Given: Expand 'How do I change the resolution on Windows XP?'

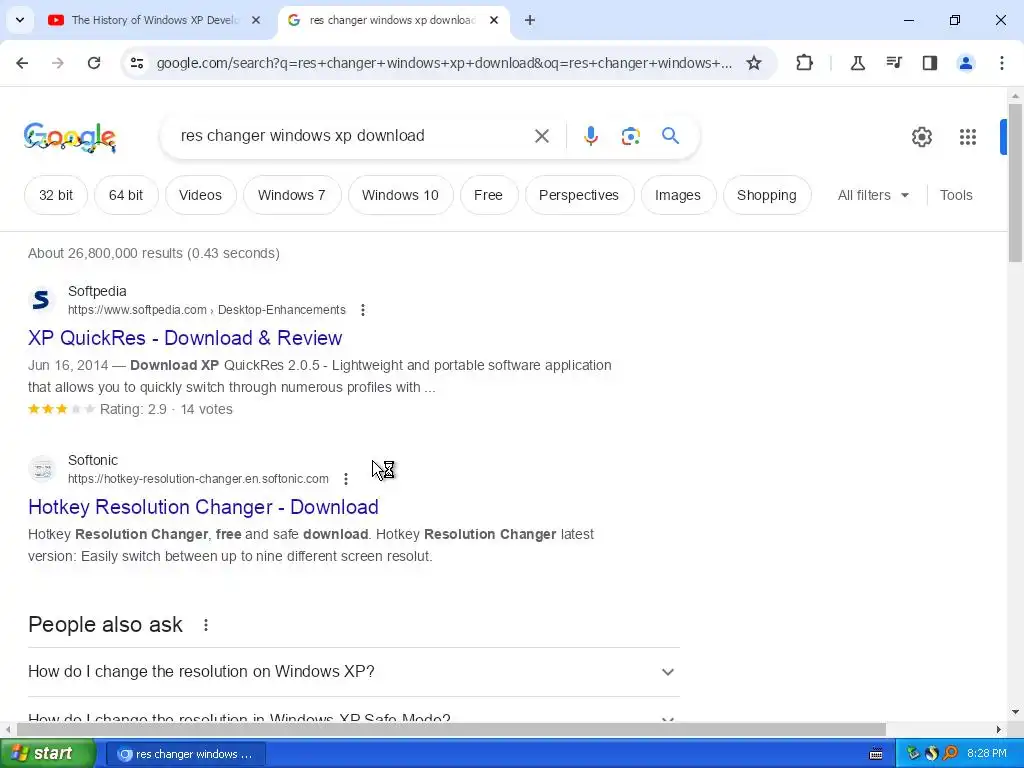Looking at the screenshot, I should coord(354,672).
